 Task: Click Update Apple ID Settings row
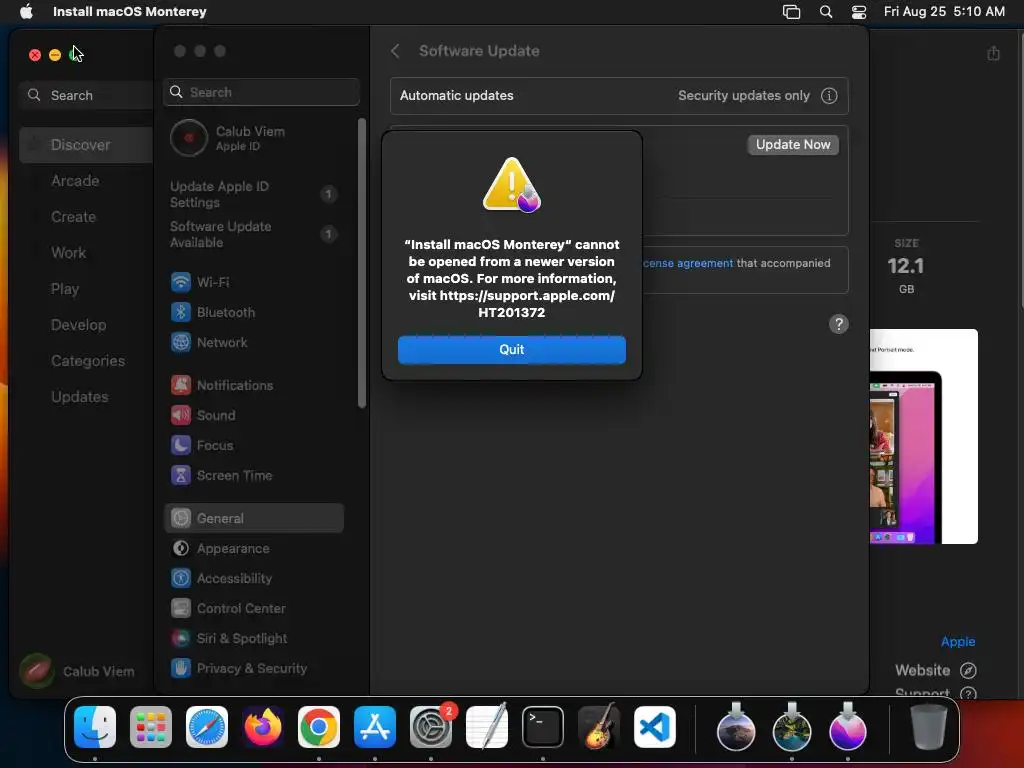(x=253, y=195)
